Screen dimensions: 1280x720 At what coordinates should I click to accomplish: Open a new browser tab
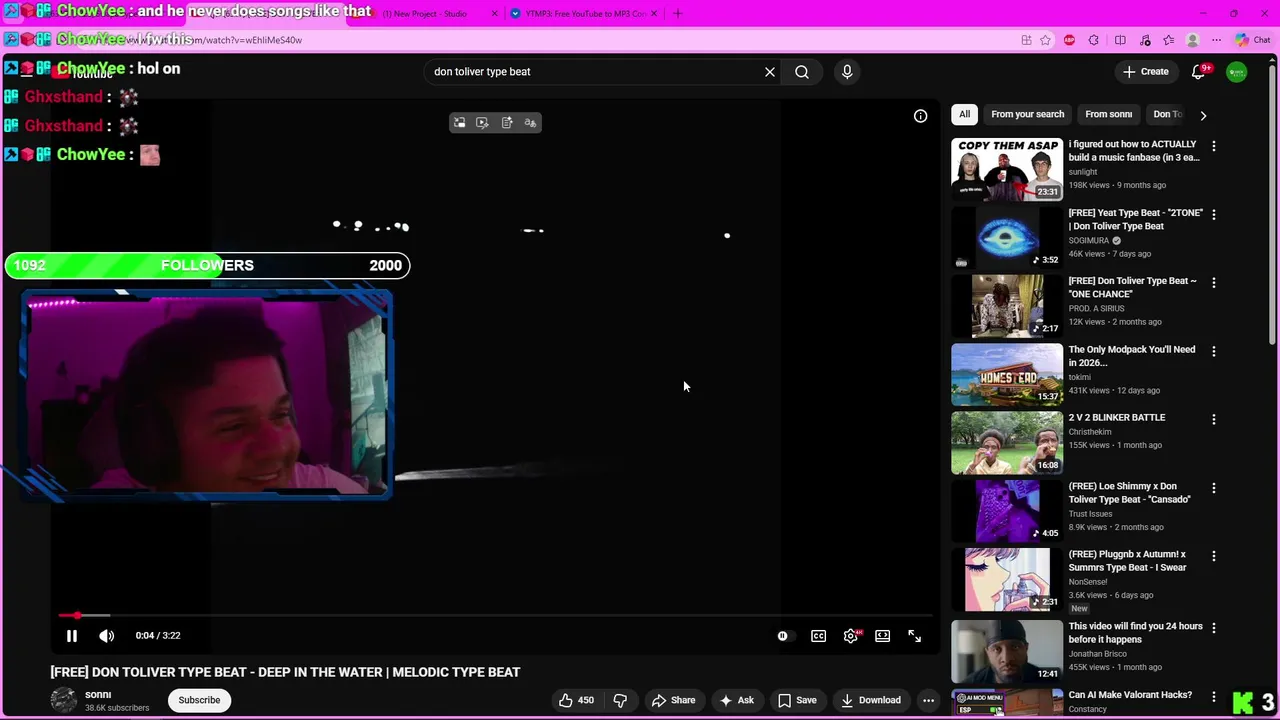click(678, 14)
